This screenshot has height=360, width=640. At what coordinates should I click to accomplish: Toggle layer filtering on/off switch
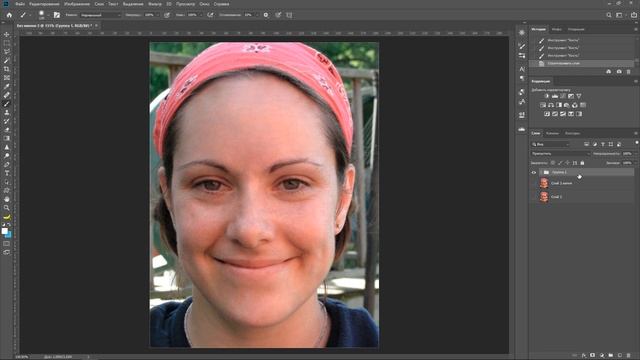click(x=636, y=143)
